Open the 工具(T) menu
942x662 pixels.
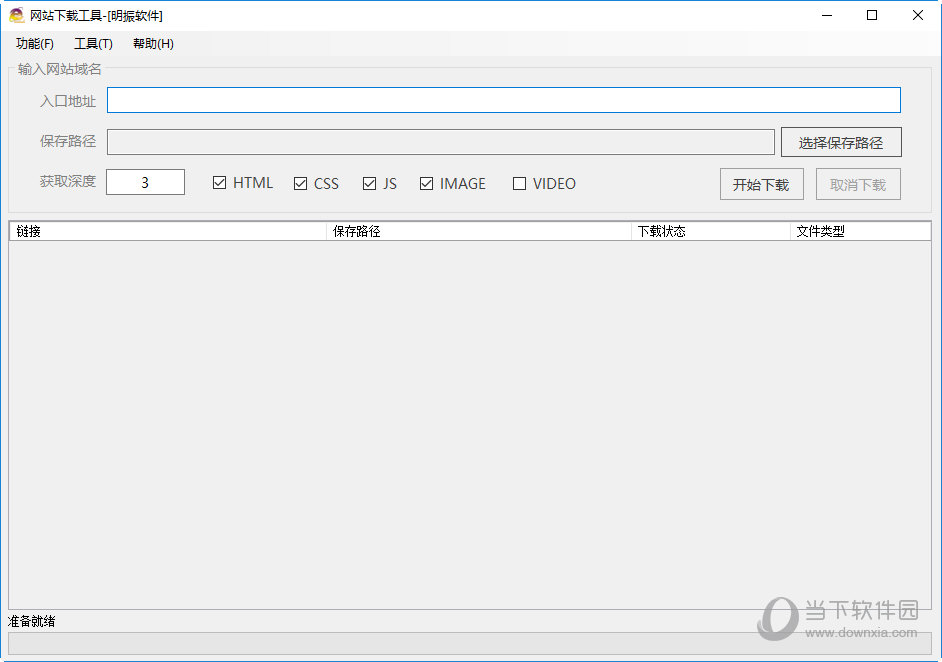93,44
